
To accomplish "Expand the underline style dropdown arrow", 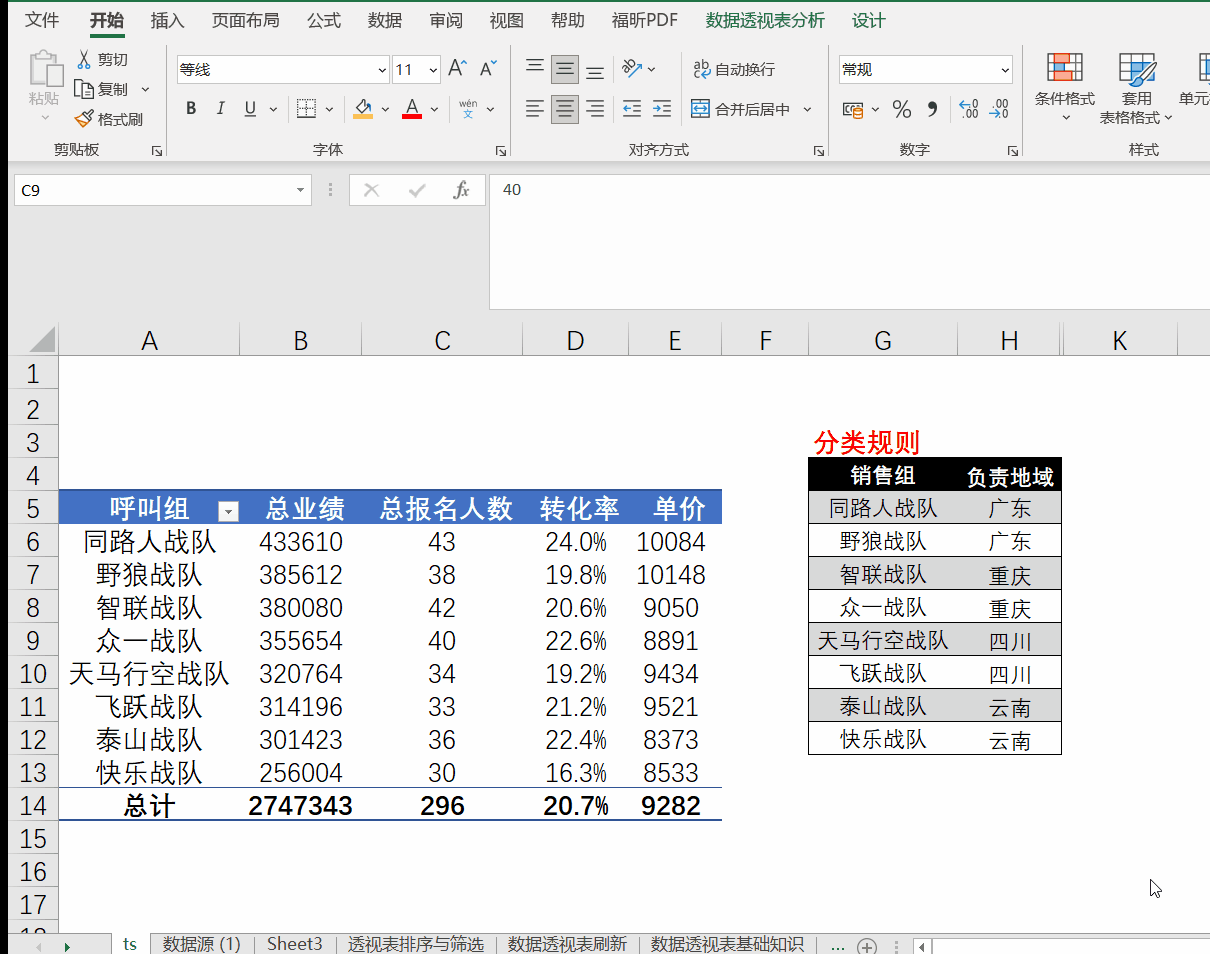I will pyautogui.click(x=274, y=109).
